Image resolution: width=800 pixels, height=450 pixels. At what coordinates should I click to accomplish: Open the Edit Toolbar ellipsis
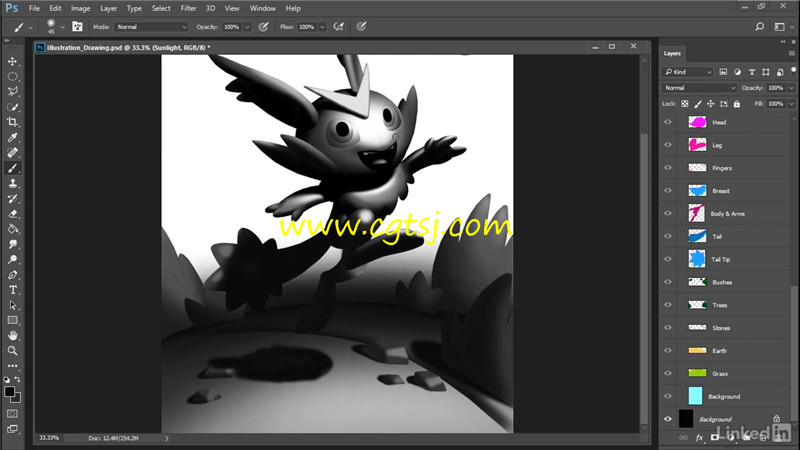click(12, 366)
